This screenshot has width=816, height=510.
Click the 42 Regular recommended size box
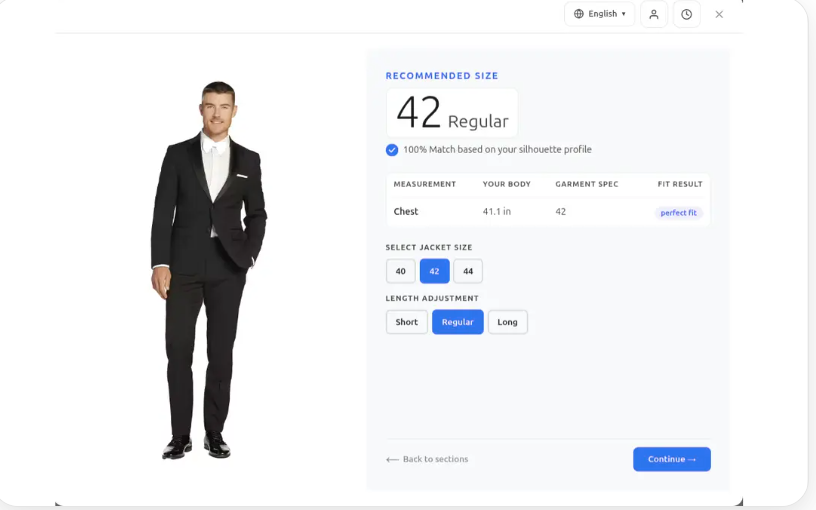[x=452, y=113]
